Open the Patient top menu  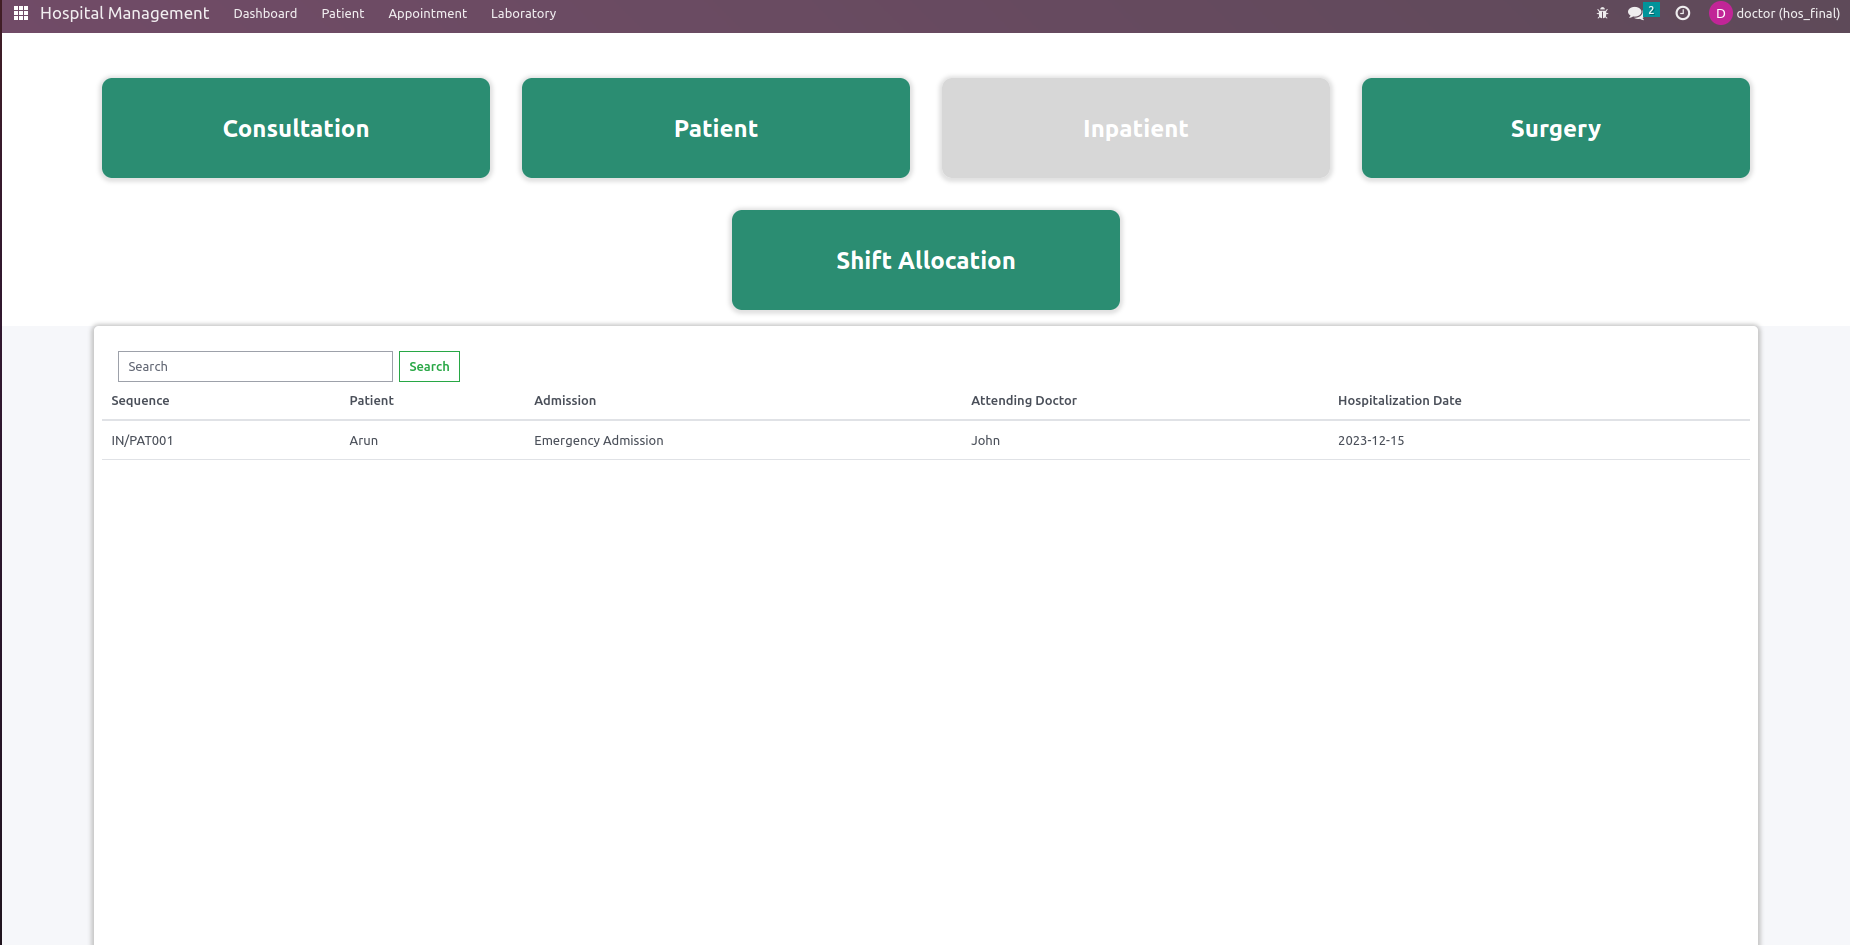click(x=343, y=13)
